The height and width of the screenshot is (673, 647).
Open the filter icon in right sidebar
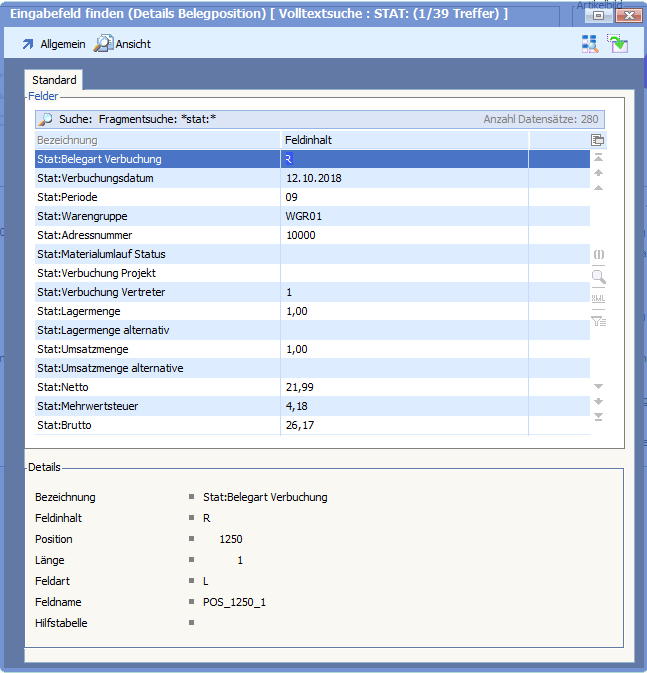598,321
